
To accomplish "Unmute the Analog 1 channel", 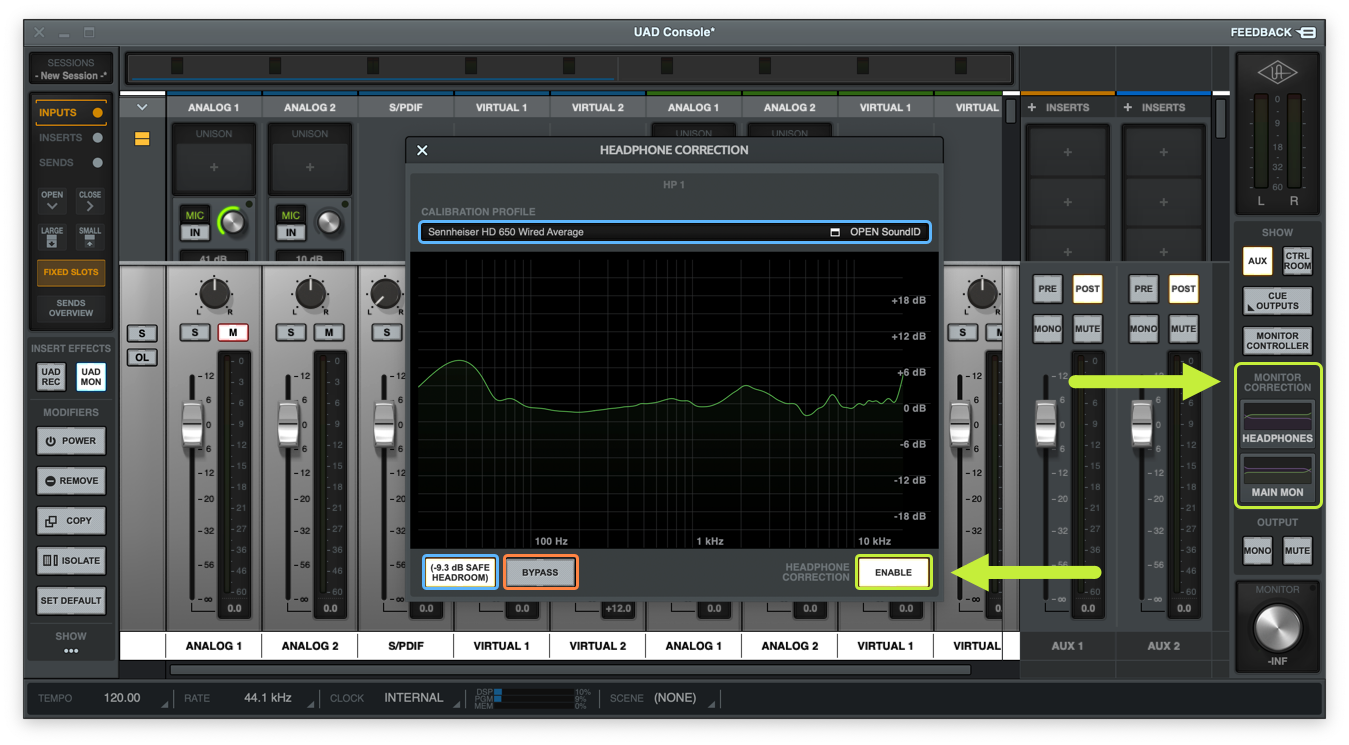I will click(233, 332).
